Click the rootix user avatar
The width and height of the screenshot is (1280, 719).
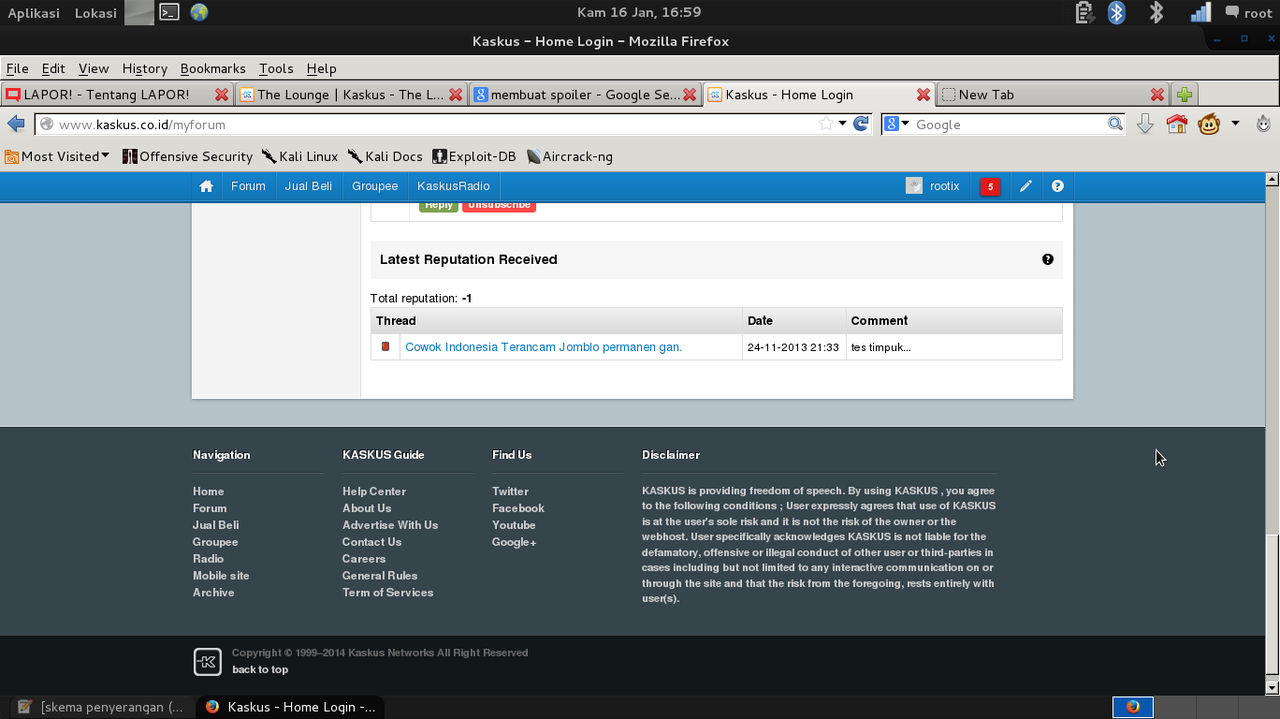pos(913,186)
